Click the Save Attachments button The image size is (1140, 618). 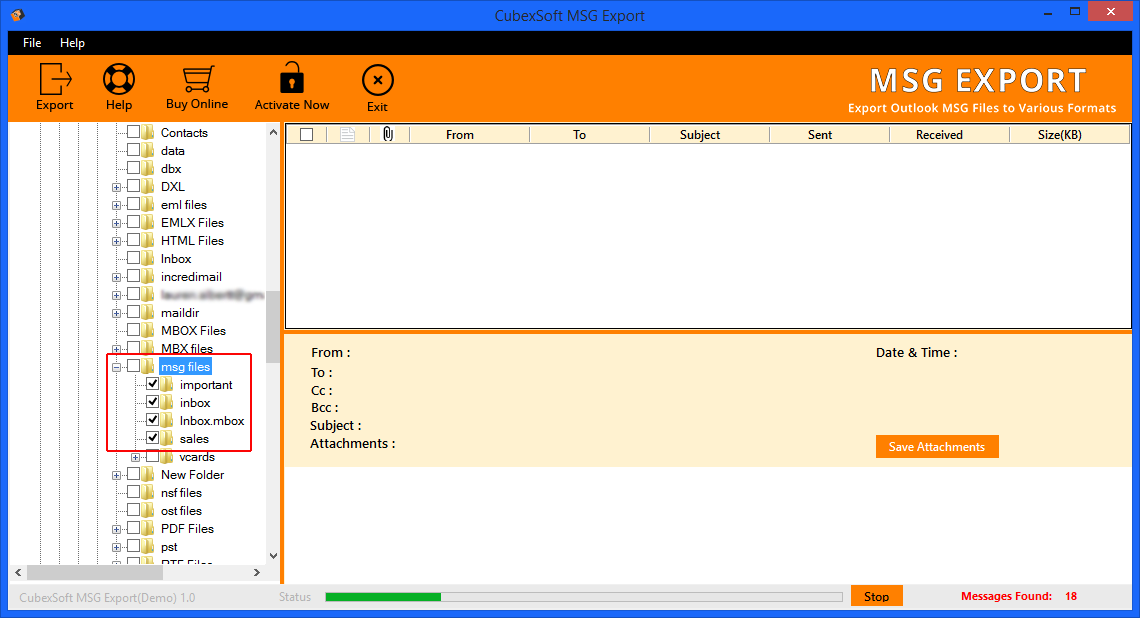coord(936,446)
